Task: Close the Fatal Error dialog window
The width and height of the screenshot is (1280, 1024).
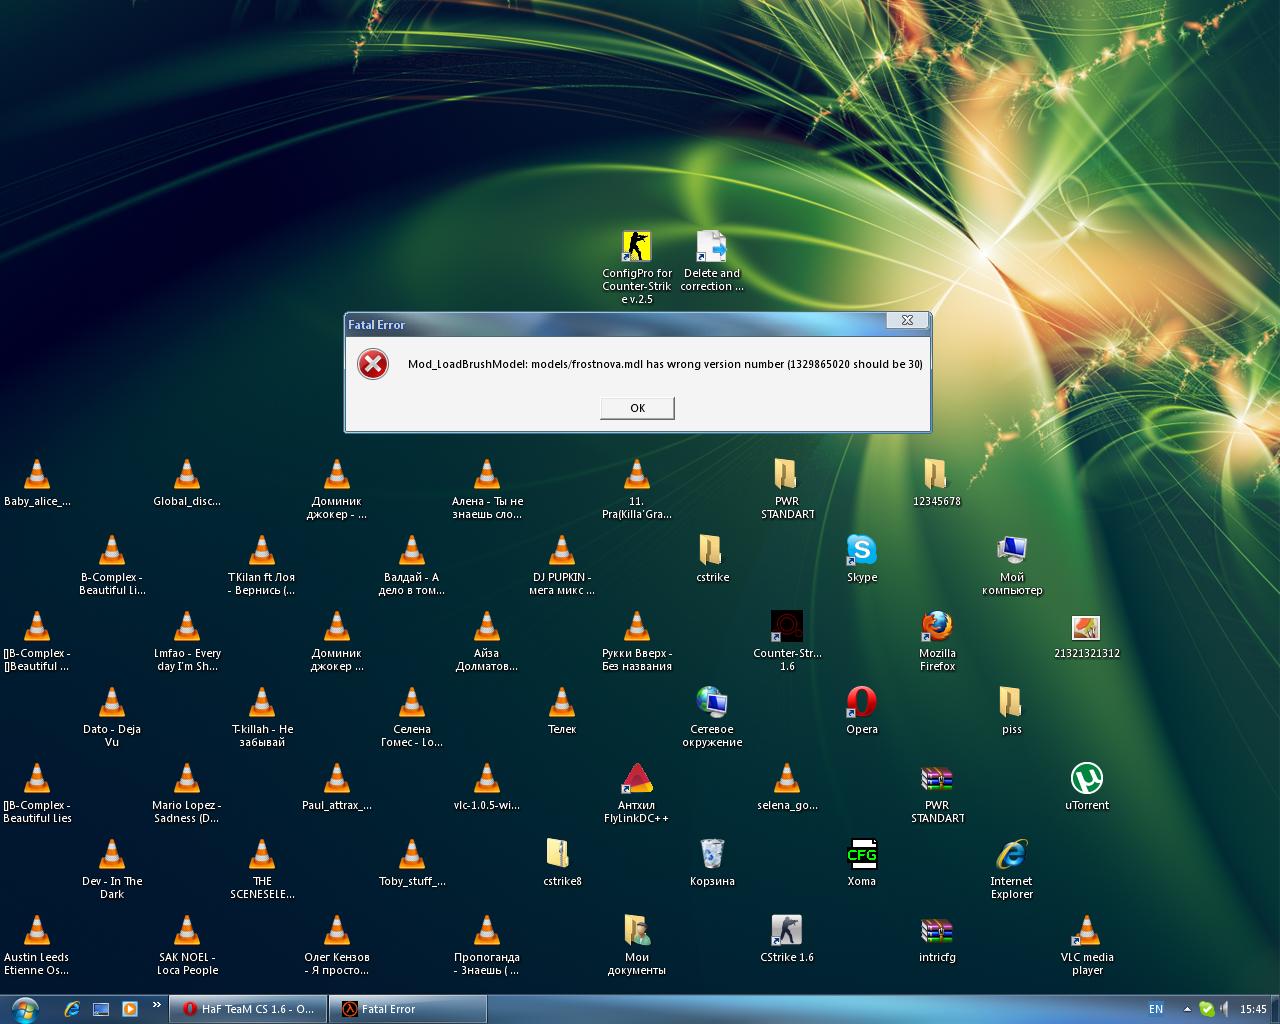Action: [x=906, y=321]
